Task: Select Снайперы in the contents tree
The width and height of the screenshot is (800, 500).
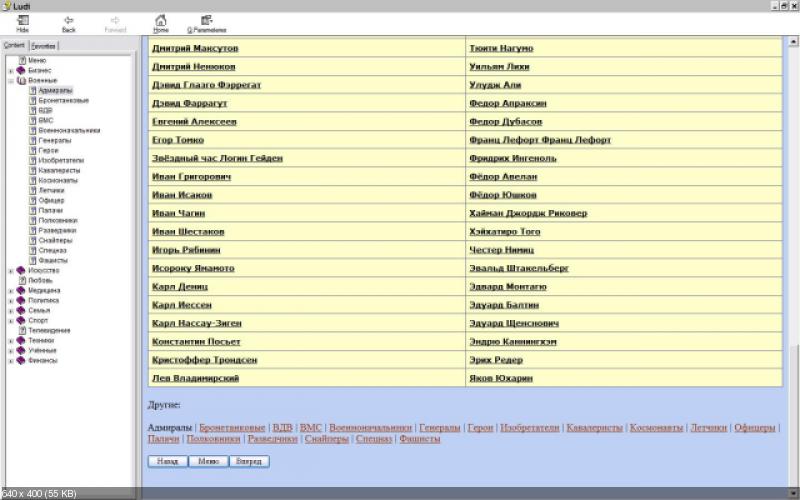Action: 55,240
